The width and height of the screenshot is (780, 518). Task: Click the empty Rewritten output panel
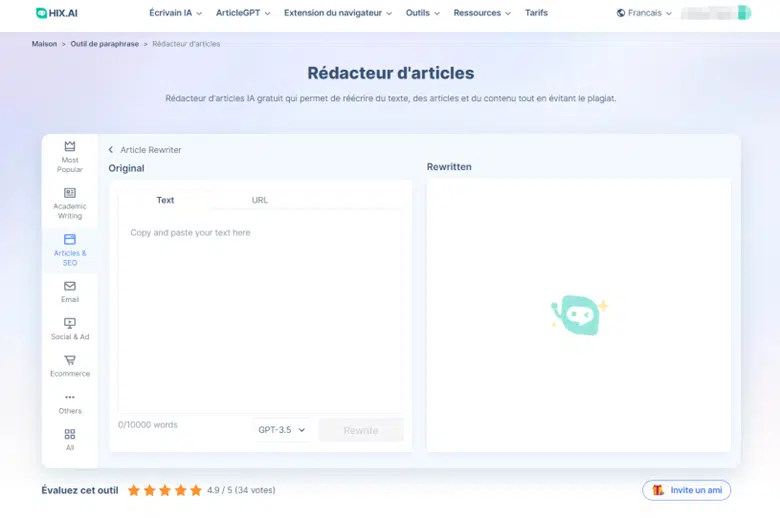coord(579,315)
